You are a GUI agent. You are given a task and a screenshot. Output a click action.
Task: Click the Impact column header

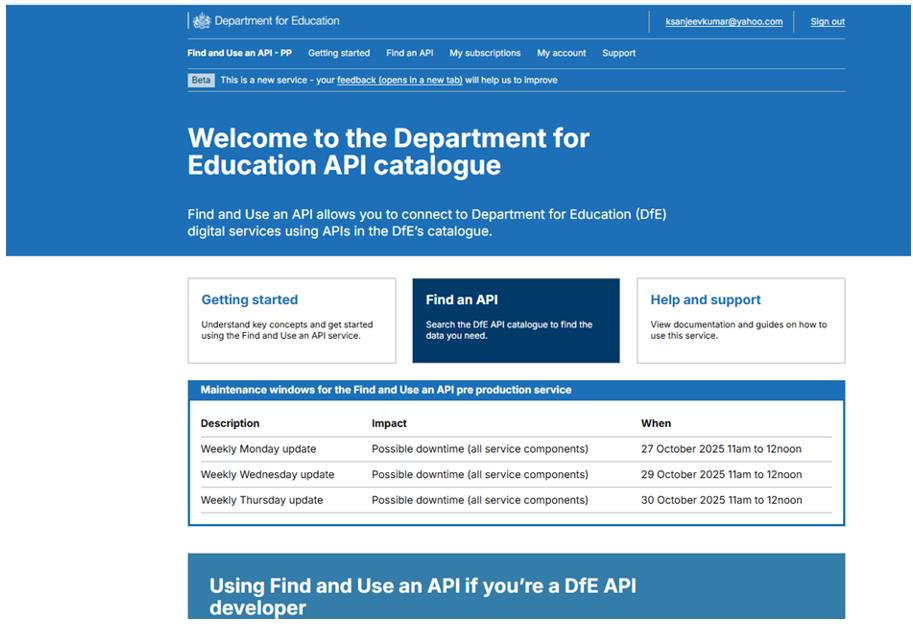(389, 423)
